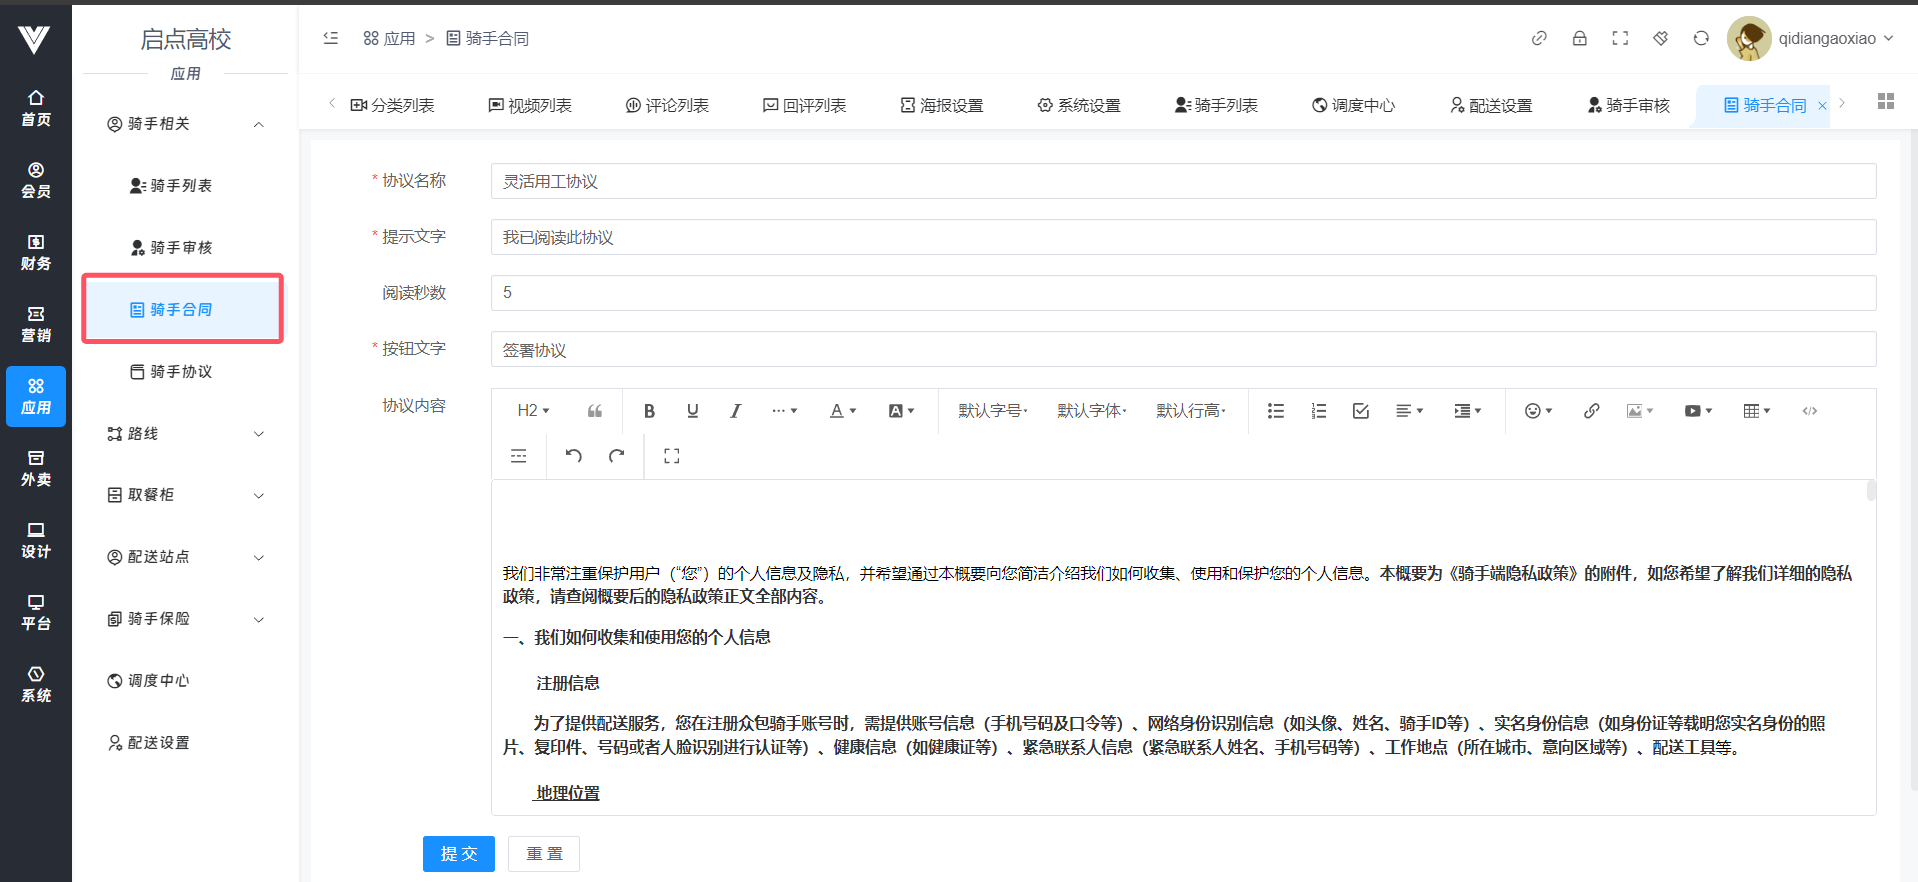Toggle bold formatting in editor

[x=649, y=411]
